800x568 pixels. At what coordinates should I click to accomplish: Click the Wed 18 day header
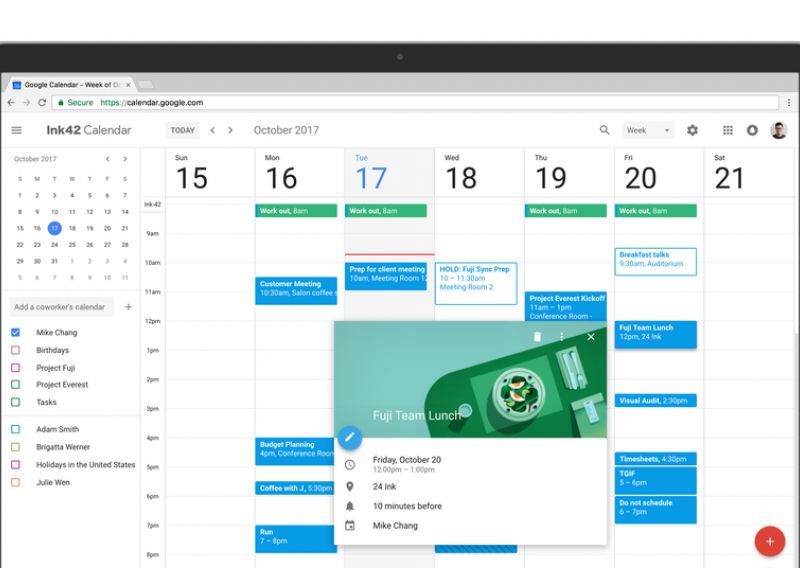[x=461, y=172]
